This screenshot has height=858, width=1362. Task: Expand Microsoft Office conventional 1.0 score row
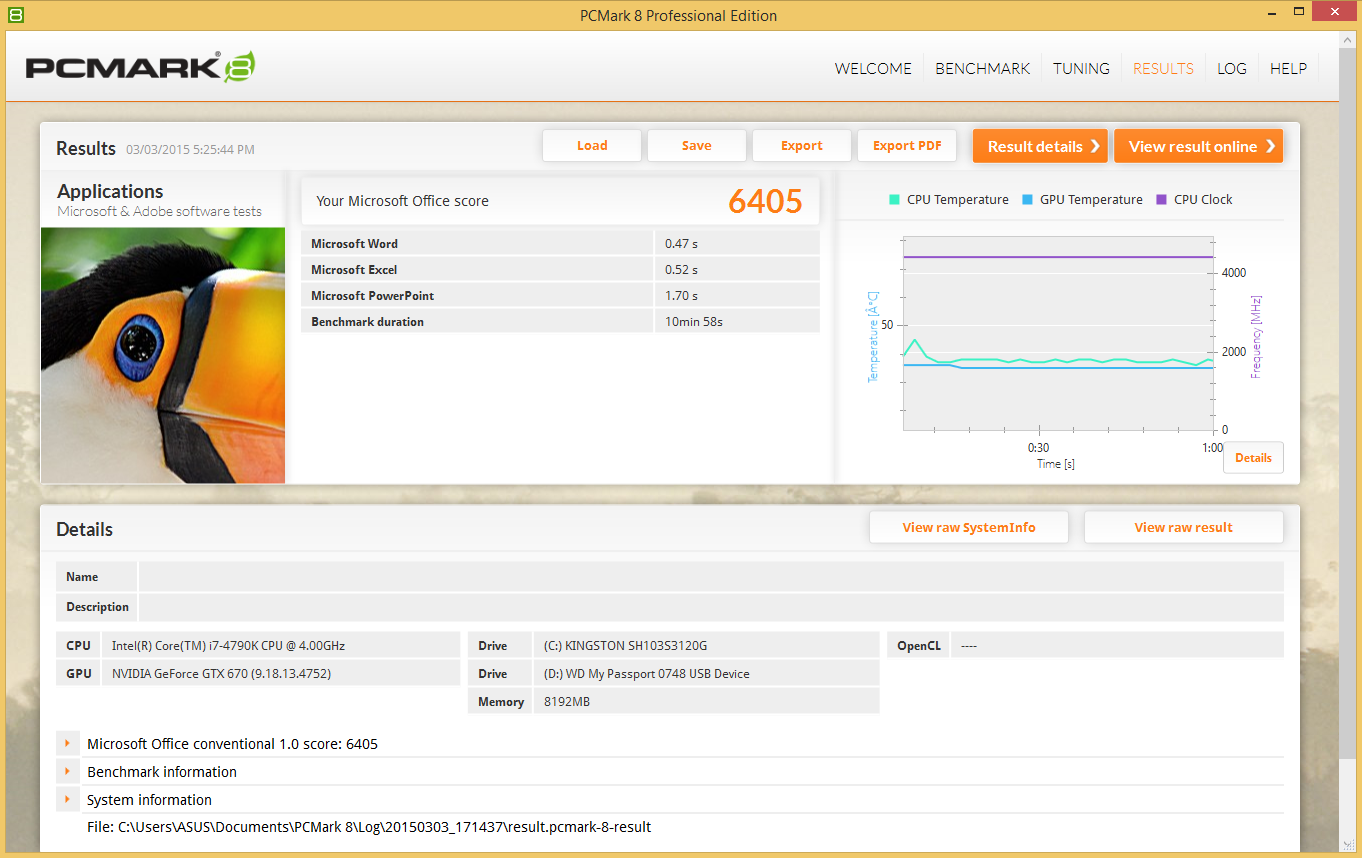67,744
